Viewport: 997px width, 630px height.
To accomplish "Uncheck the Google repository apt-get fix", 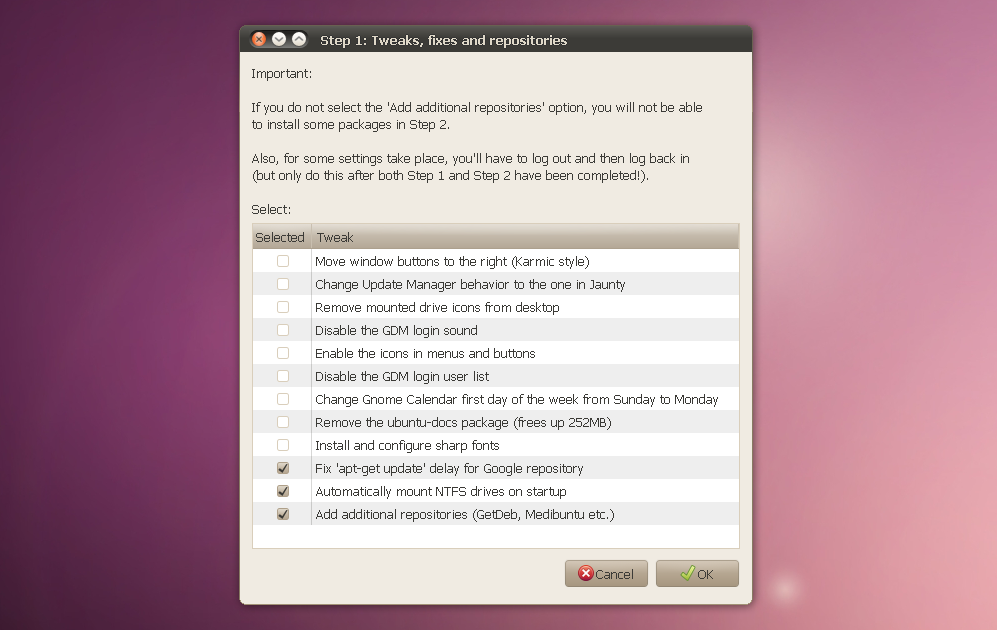I will point(283,468).
